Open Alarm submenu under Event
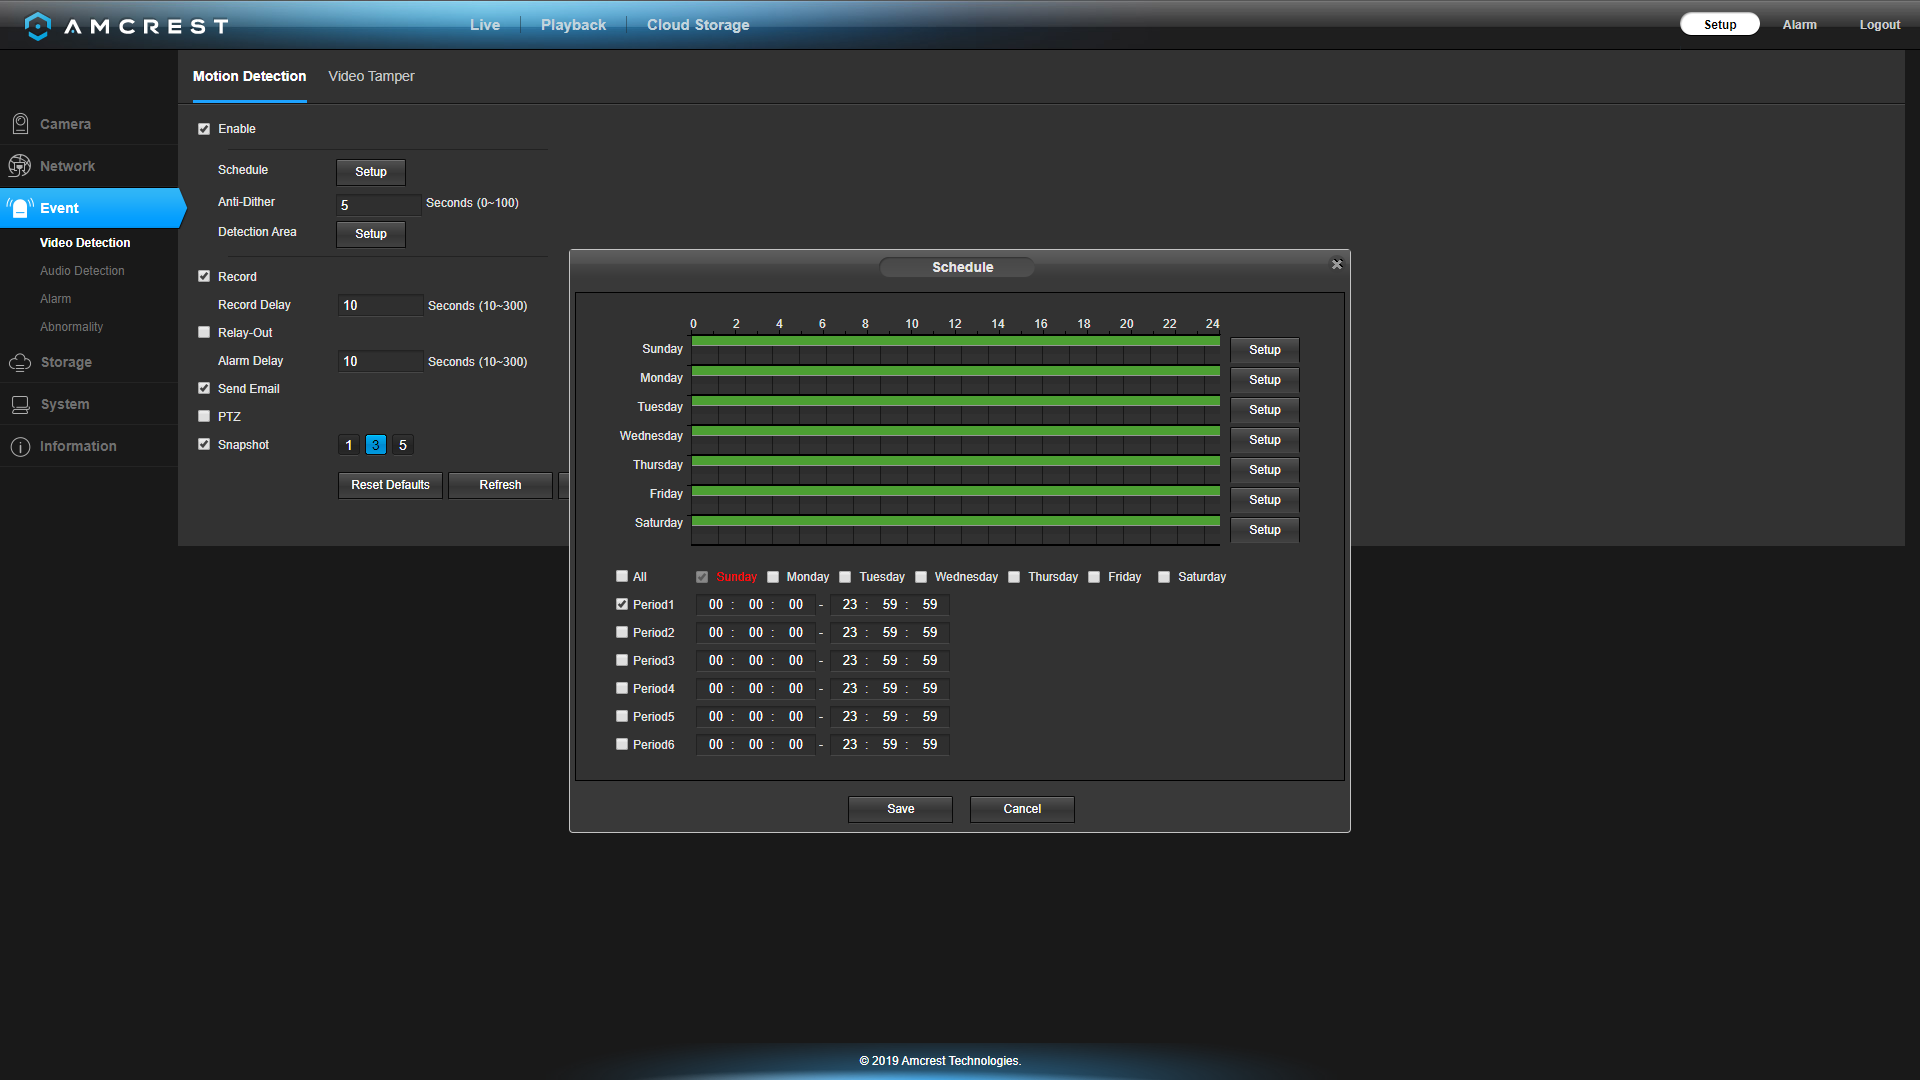Screen dimensions: 1920x1080 pyautogui.click(x=55, y=299)
